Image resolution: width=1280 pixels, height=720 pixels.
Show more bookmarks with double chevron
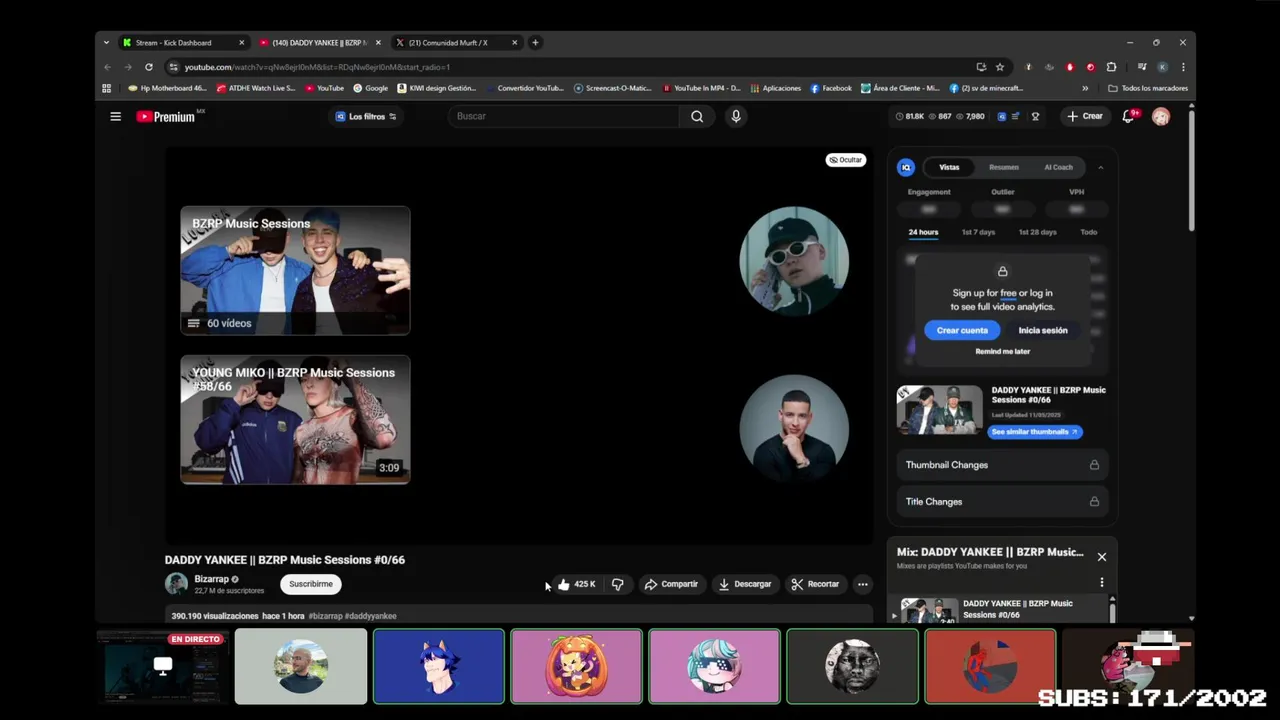point(1085,88)
